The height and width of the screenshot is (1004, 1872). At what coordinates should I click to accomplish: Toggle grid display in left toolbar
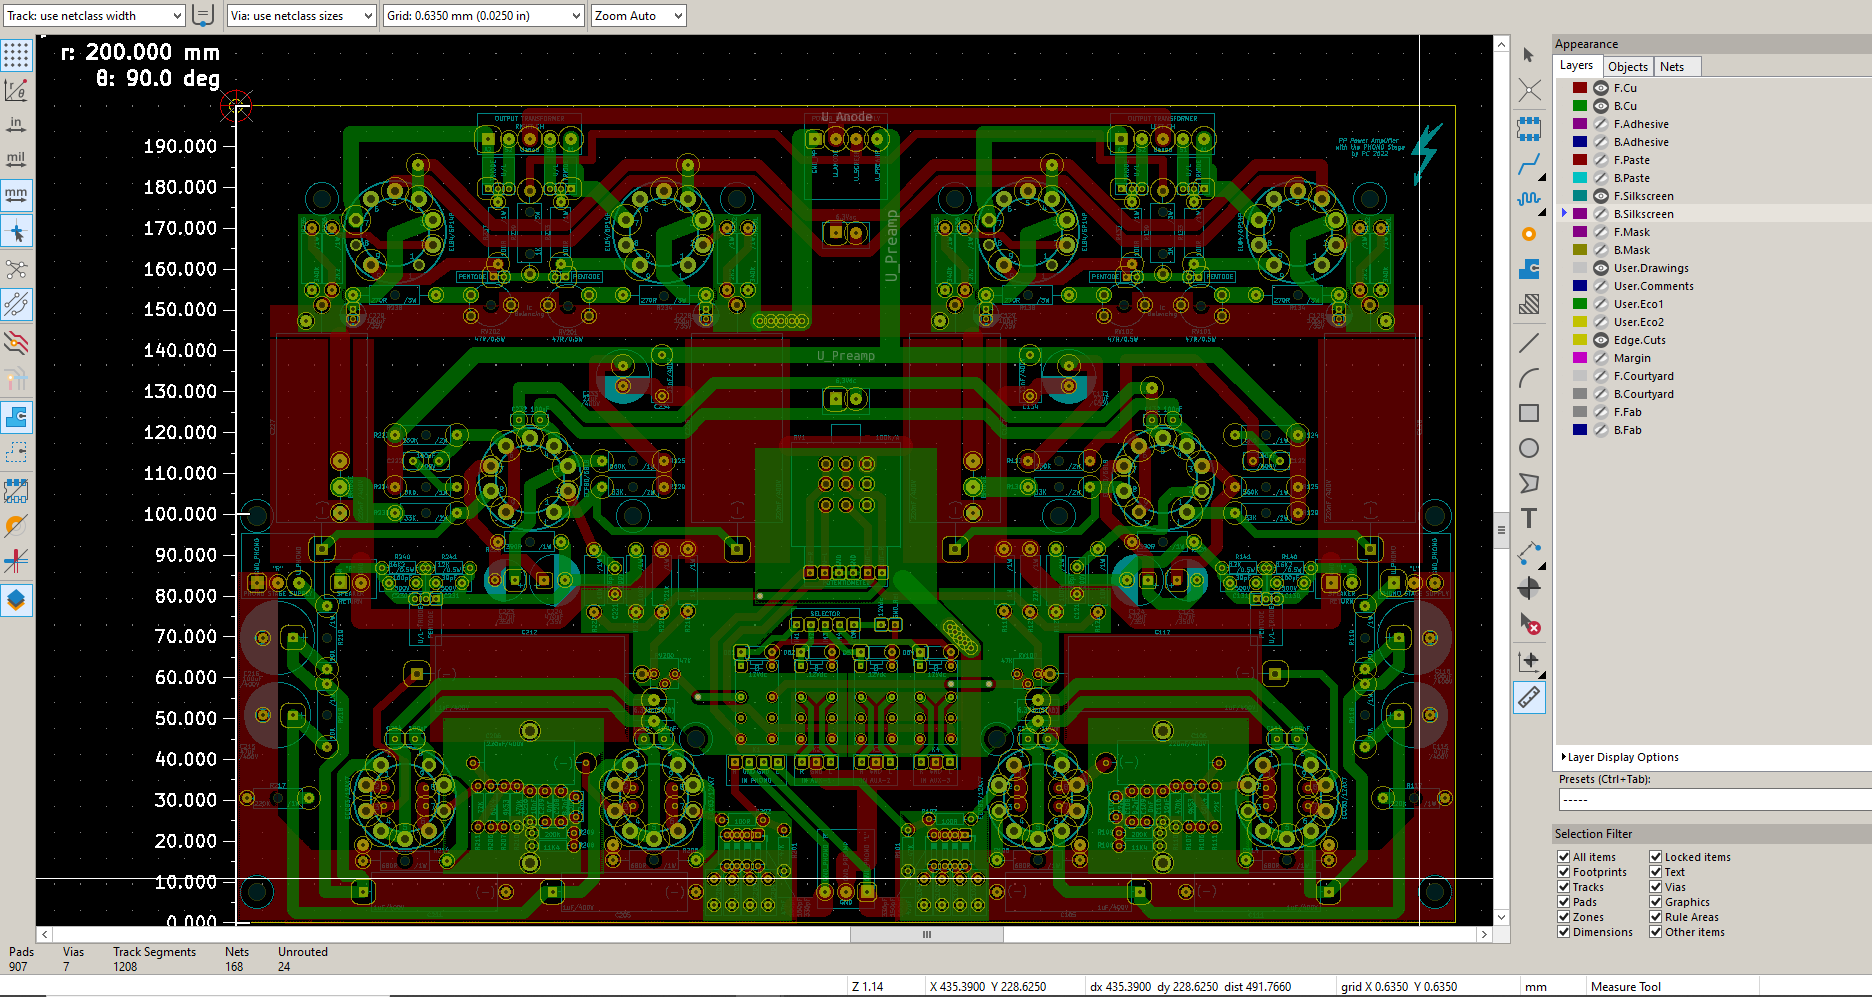17,55
